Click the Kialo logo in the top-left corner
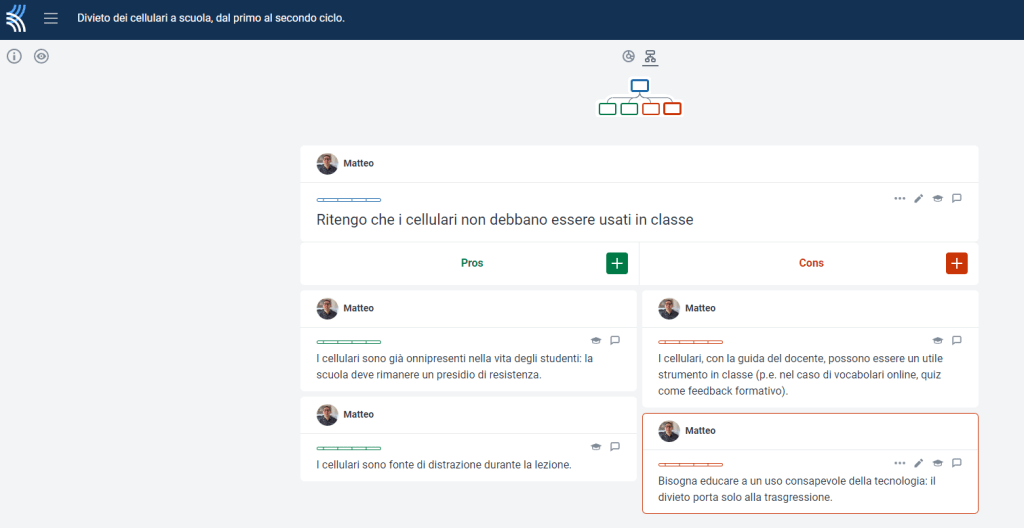Image resolution: width=1024 pixels, height=528 pixels. [x=17, y=19]
